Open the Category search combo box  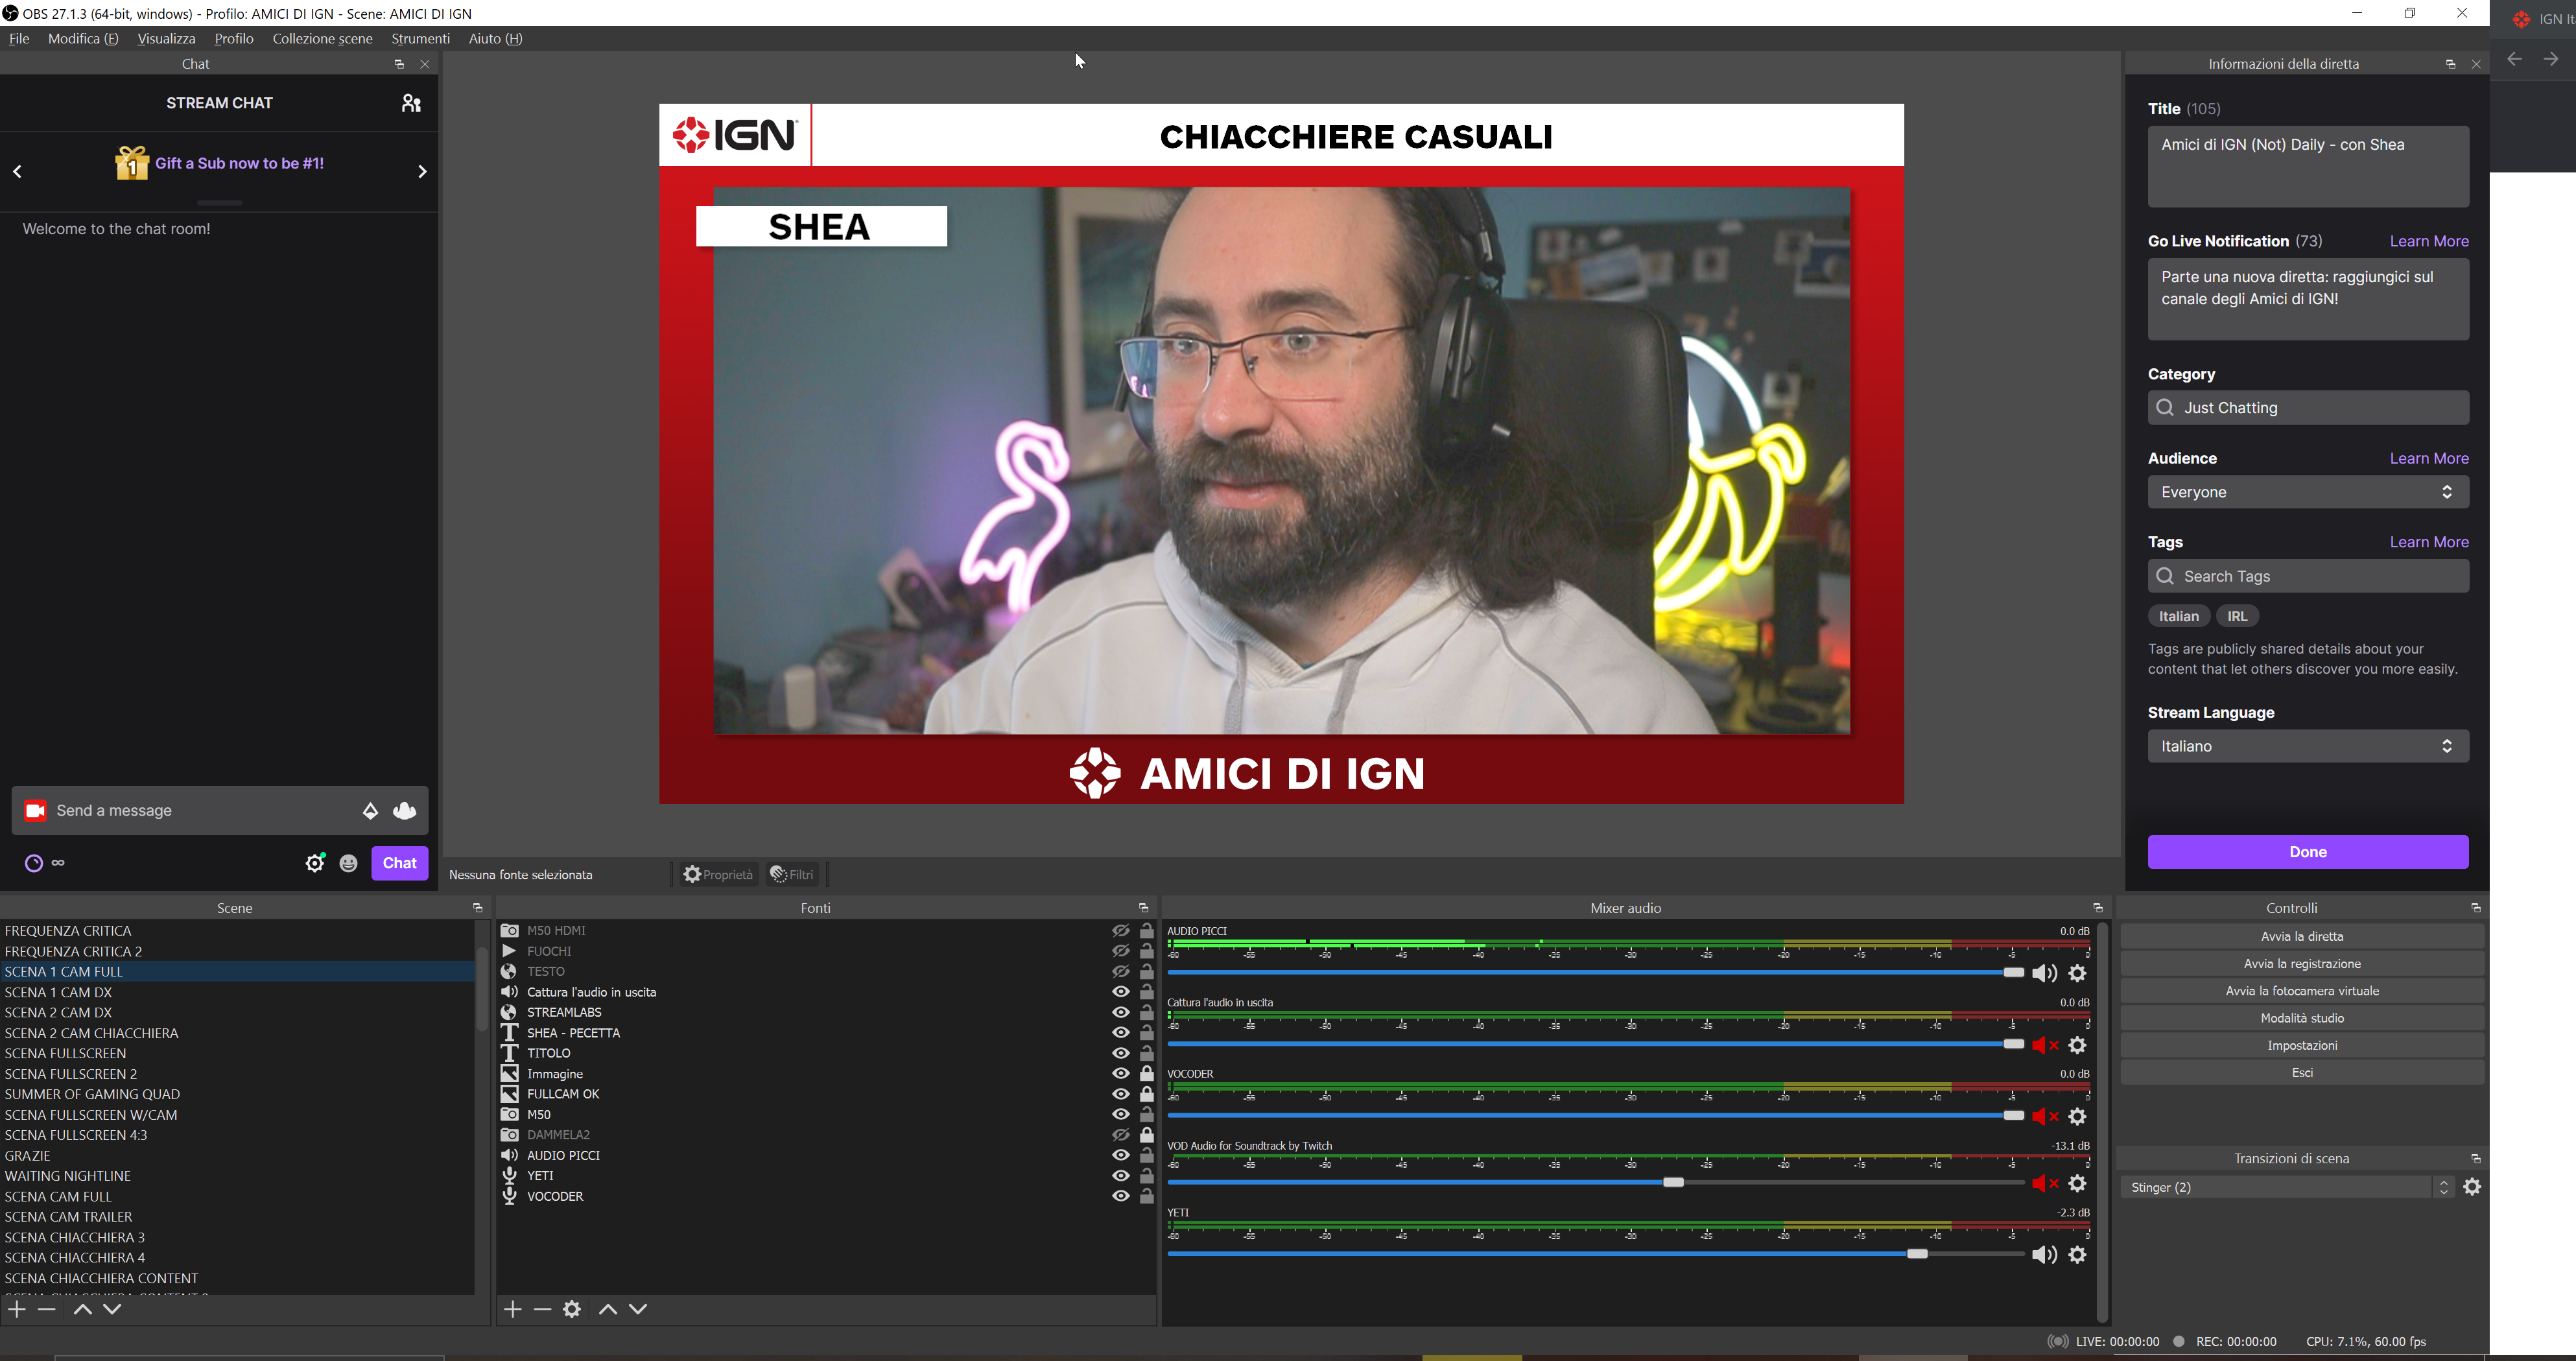pos(2308,408)
